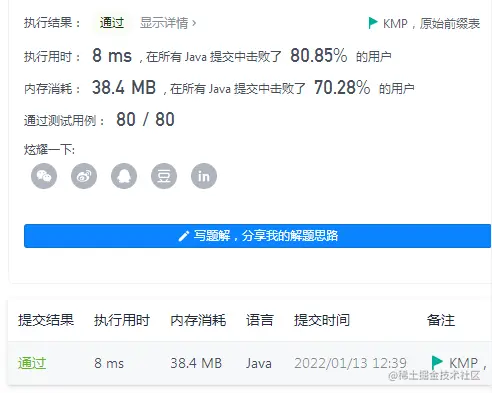
Task: Share result to WeChat
Action: (44, 176)
